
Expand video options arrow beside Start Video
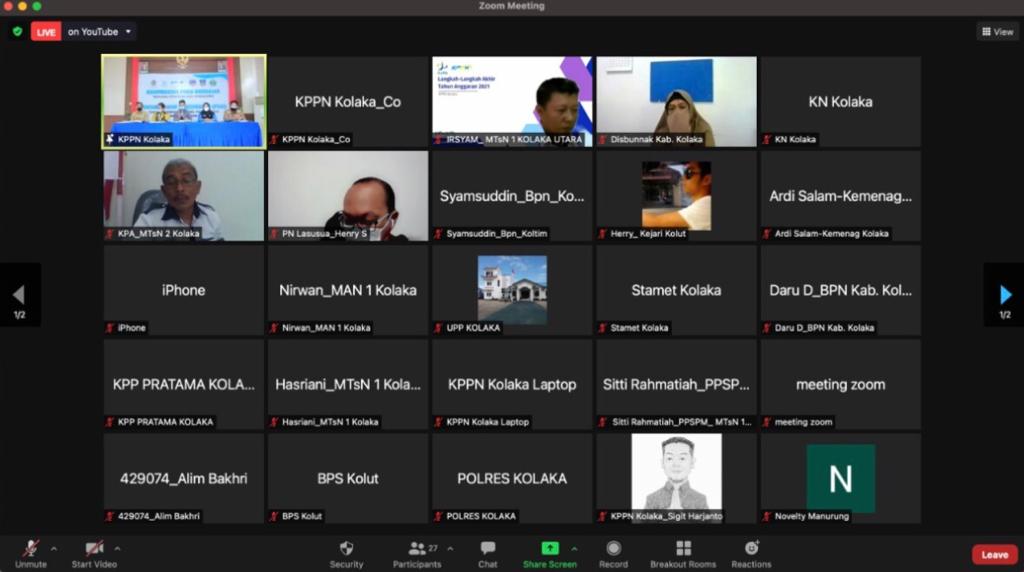117,548
